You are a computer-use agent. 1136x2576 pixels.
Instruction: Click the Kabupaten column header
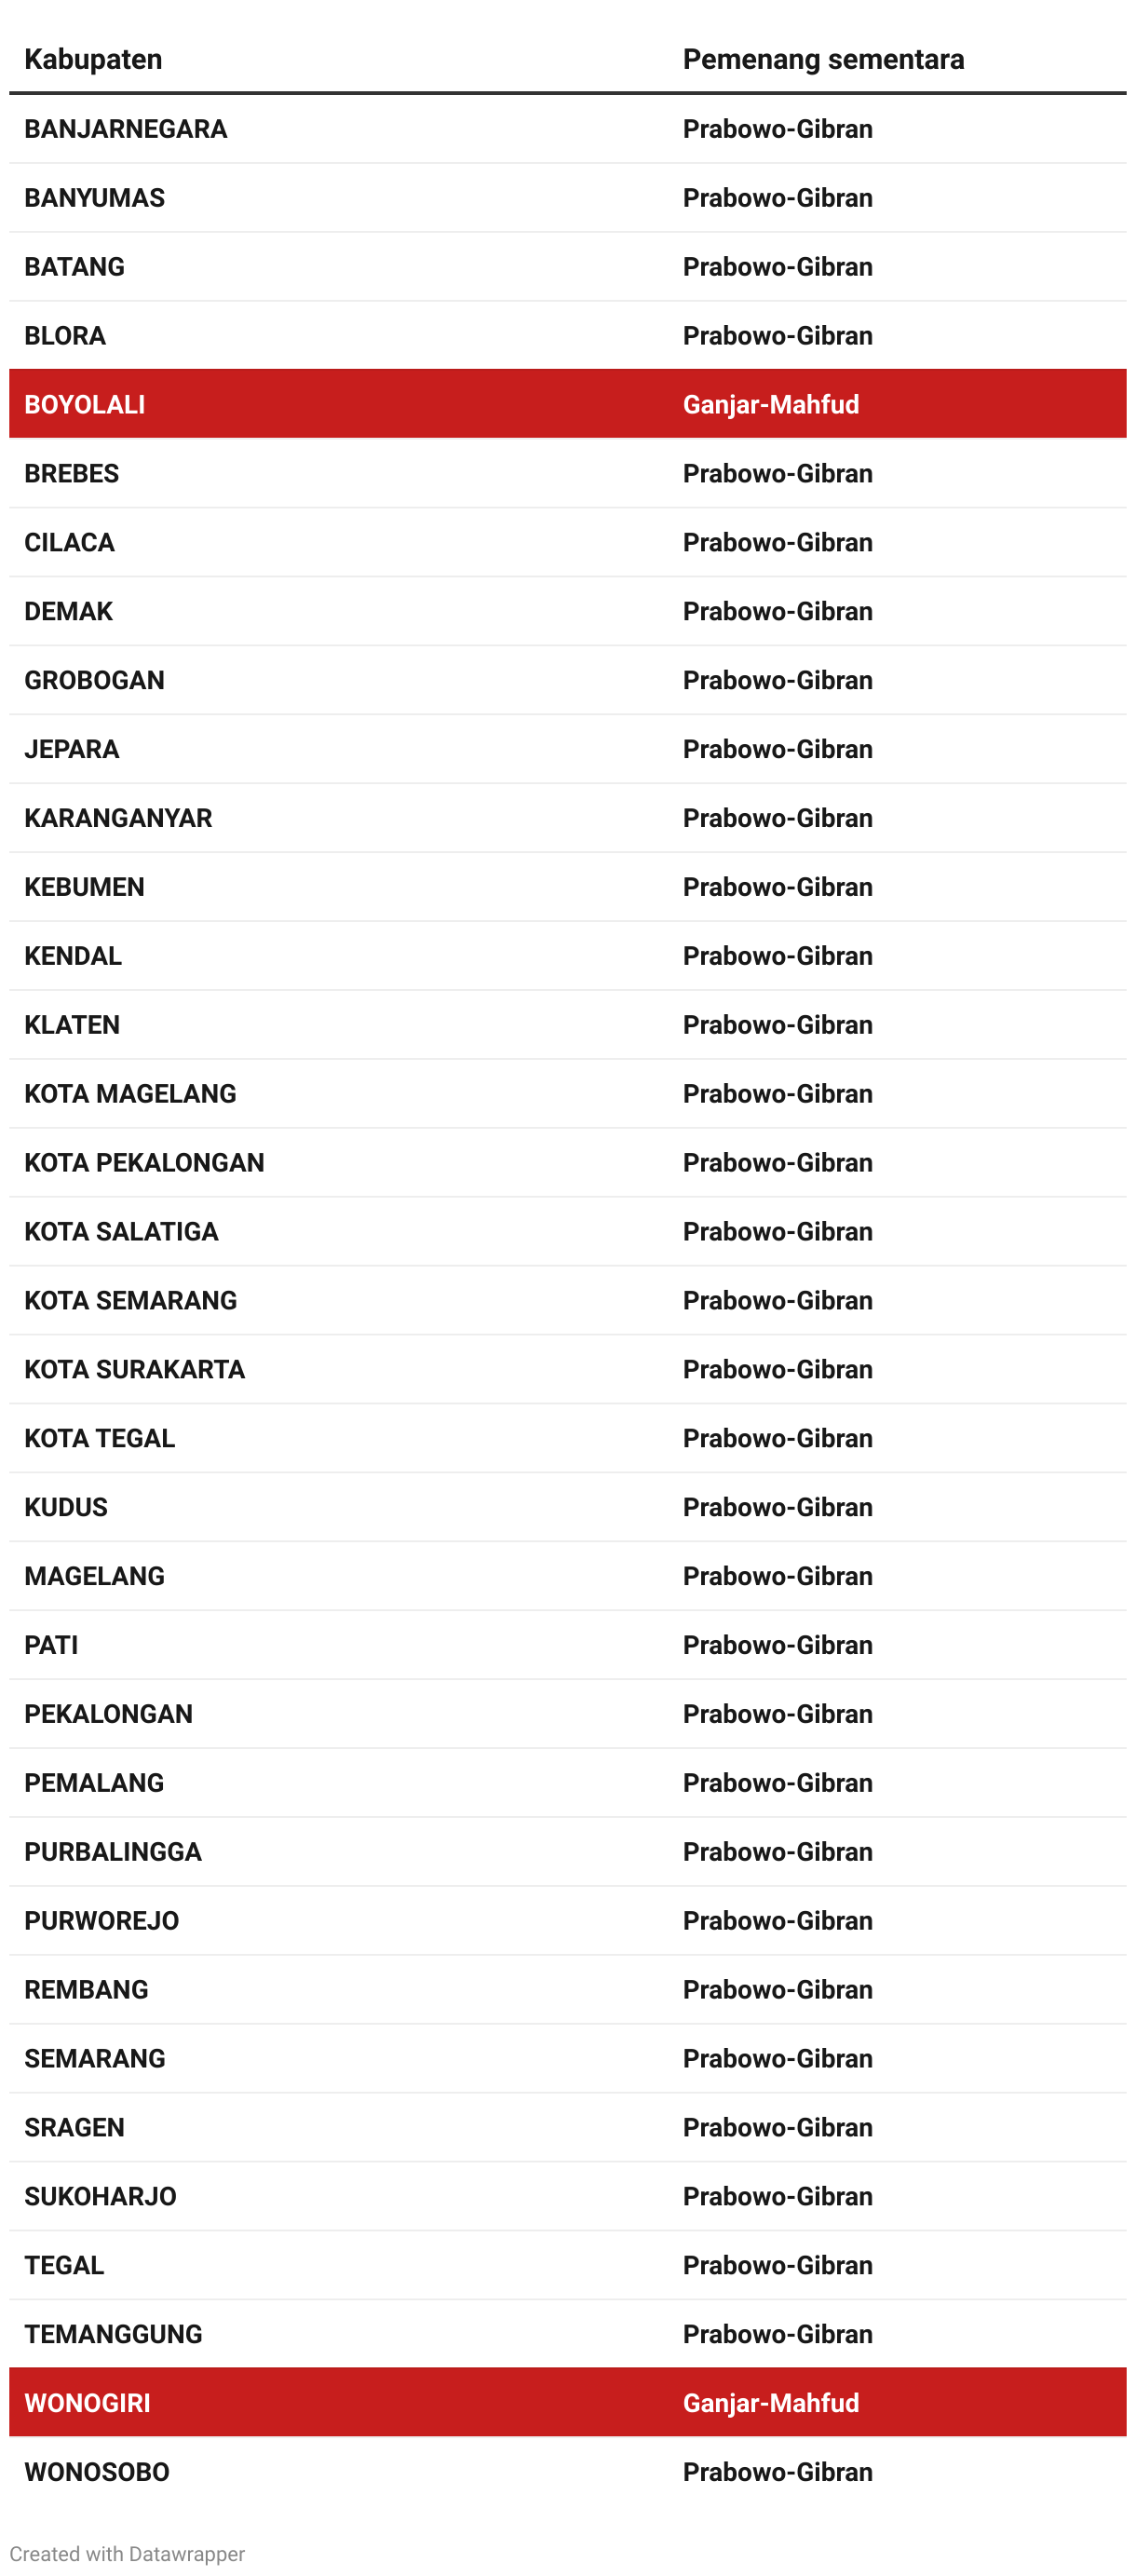tap(93, 60)
